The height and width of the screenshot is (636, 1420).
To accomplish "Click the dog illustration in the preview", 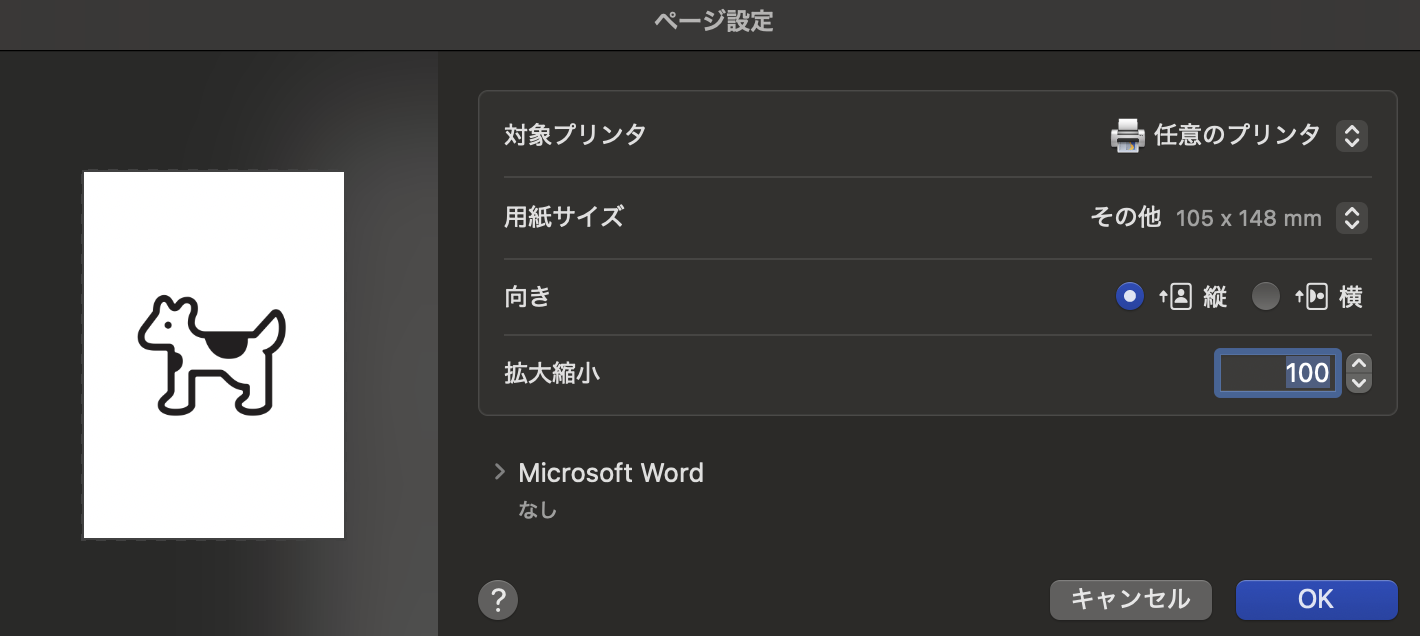I will [x=212, y=355].
